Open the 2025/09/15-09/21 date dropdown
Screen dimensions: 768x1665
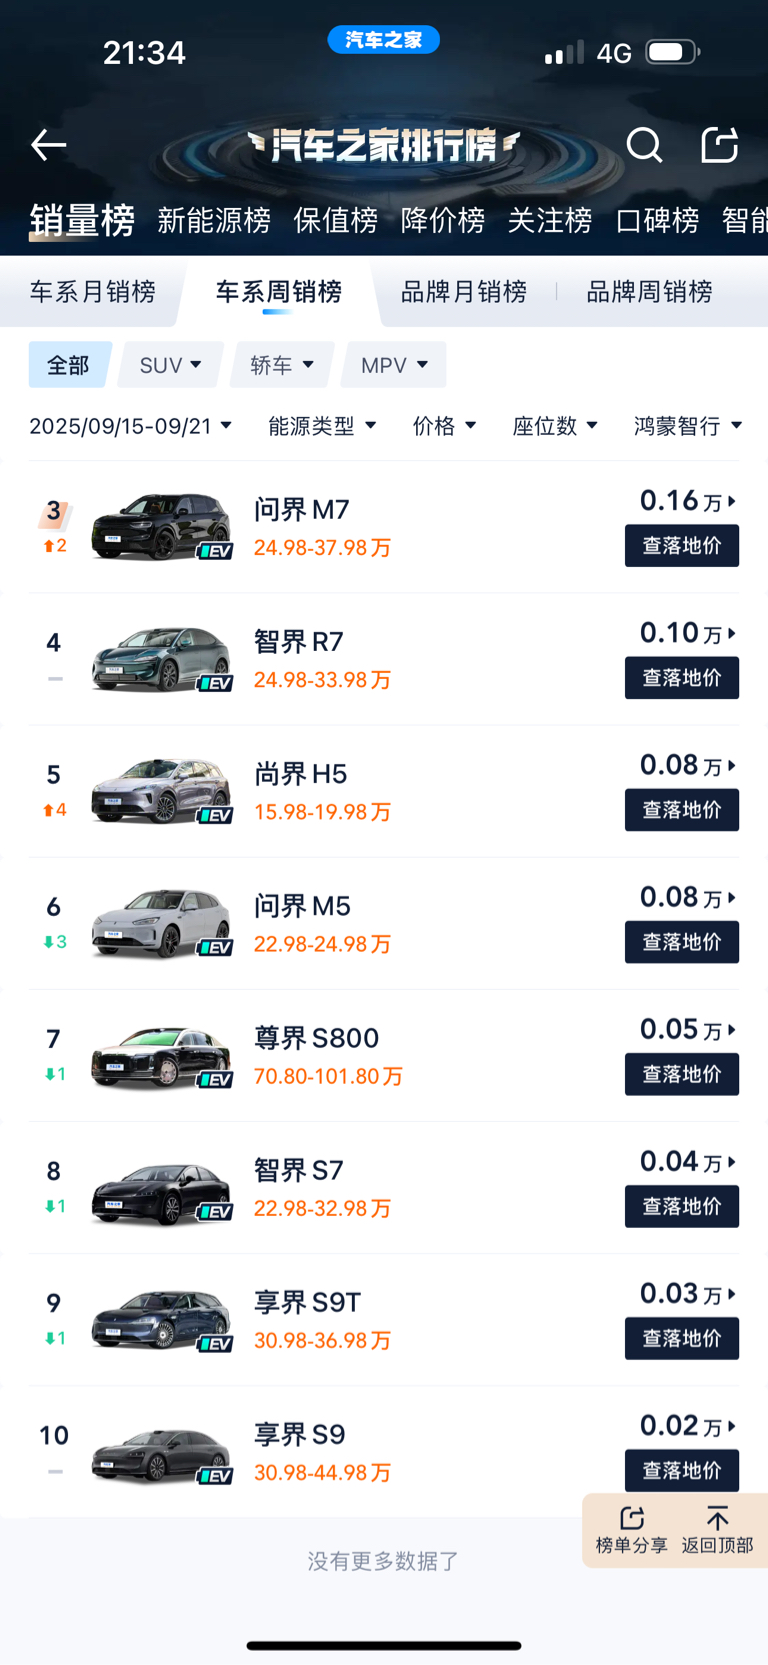(131, 426)
